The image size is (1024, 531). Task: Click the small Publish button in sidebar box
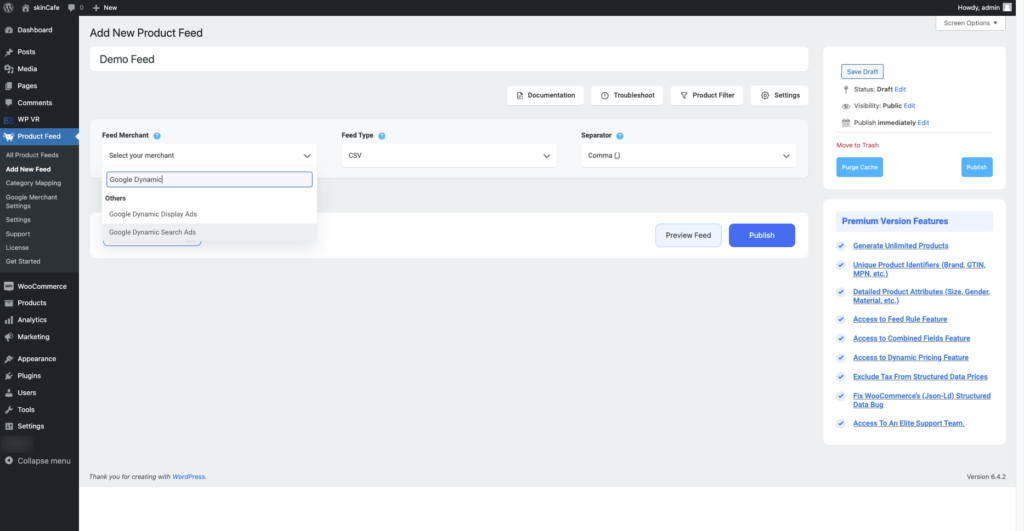pos(976,167)
